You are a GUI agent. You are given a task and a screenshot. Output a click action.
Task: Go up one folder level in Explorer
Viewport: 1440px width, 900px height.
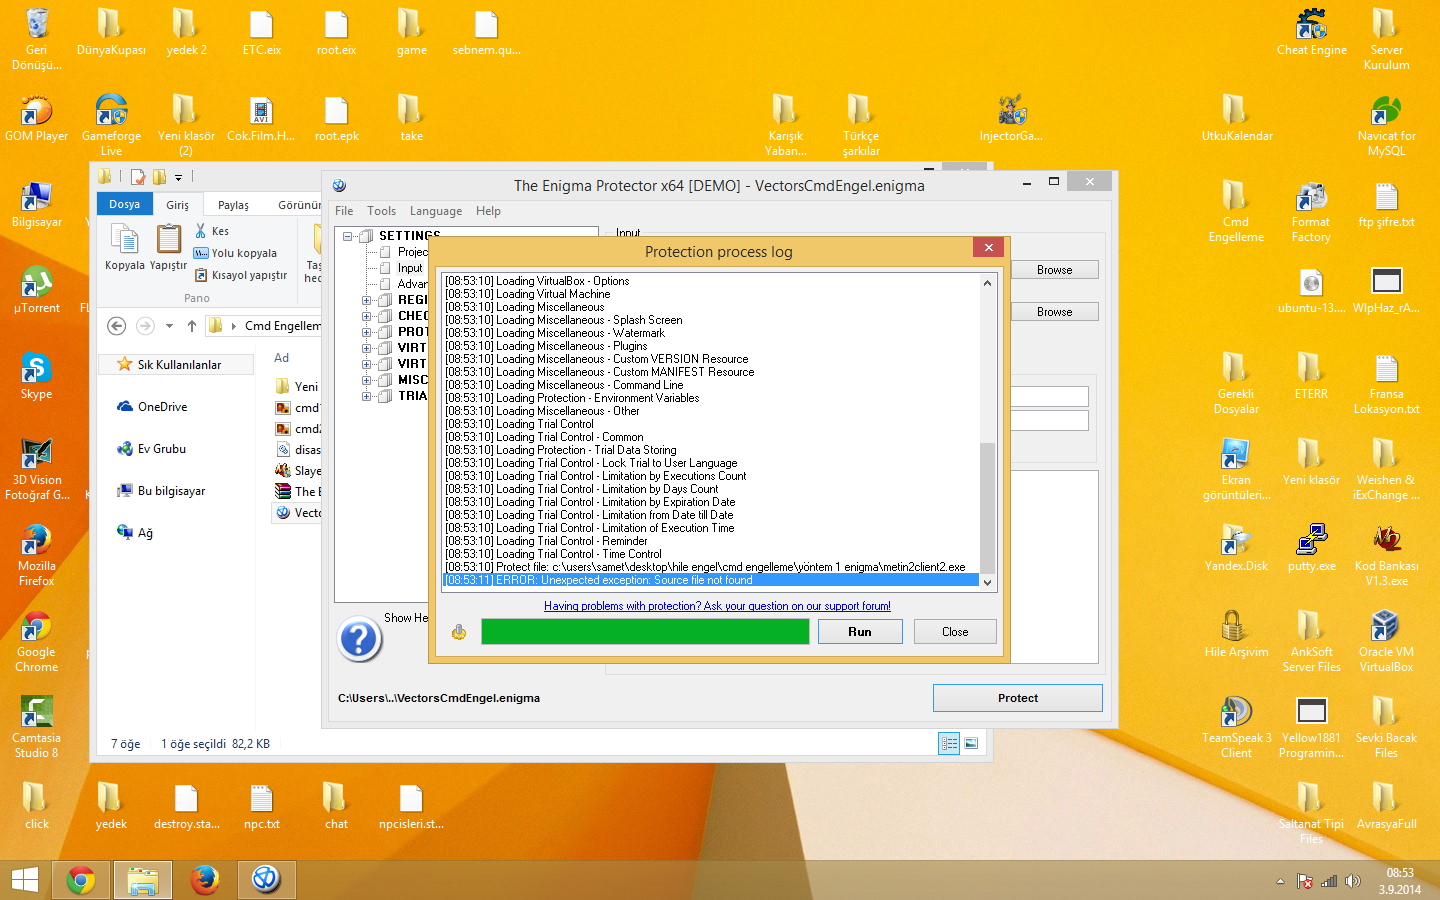click(x=192, y=326)
